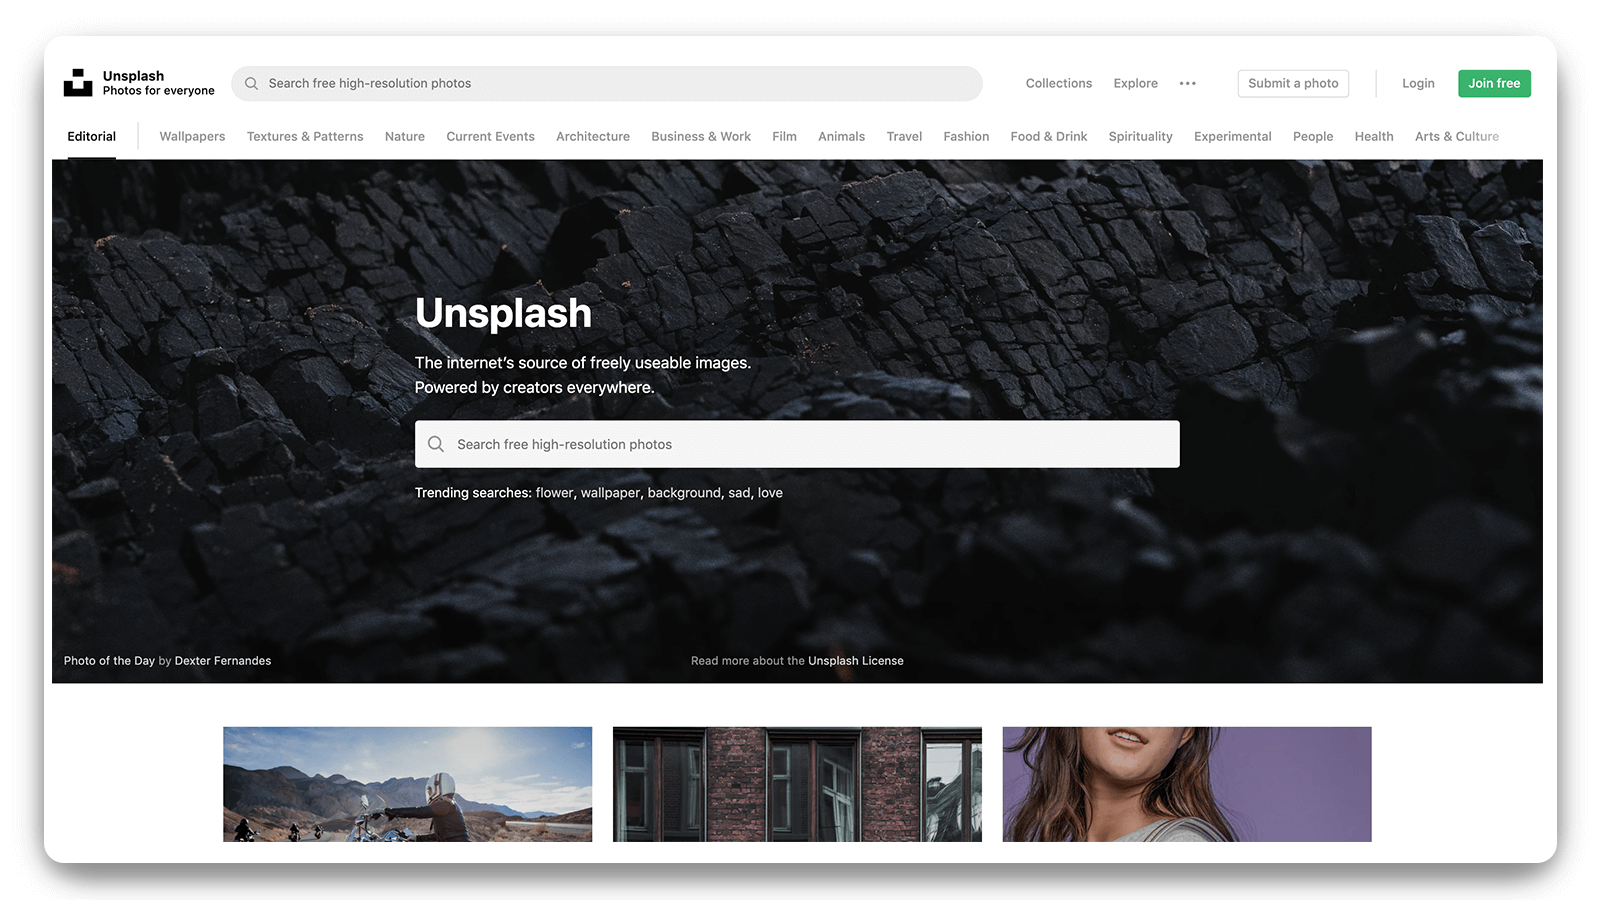The image size is (1600, 900).
Task: Open Dexter Fernandes profile link
Action: tap(223, 661)
